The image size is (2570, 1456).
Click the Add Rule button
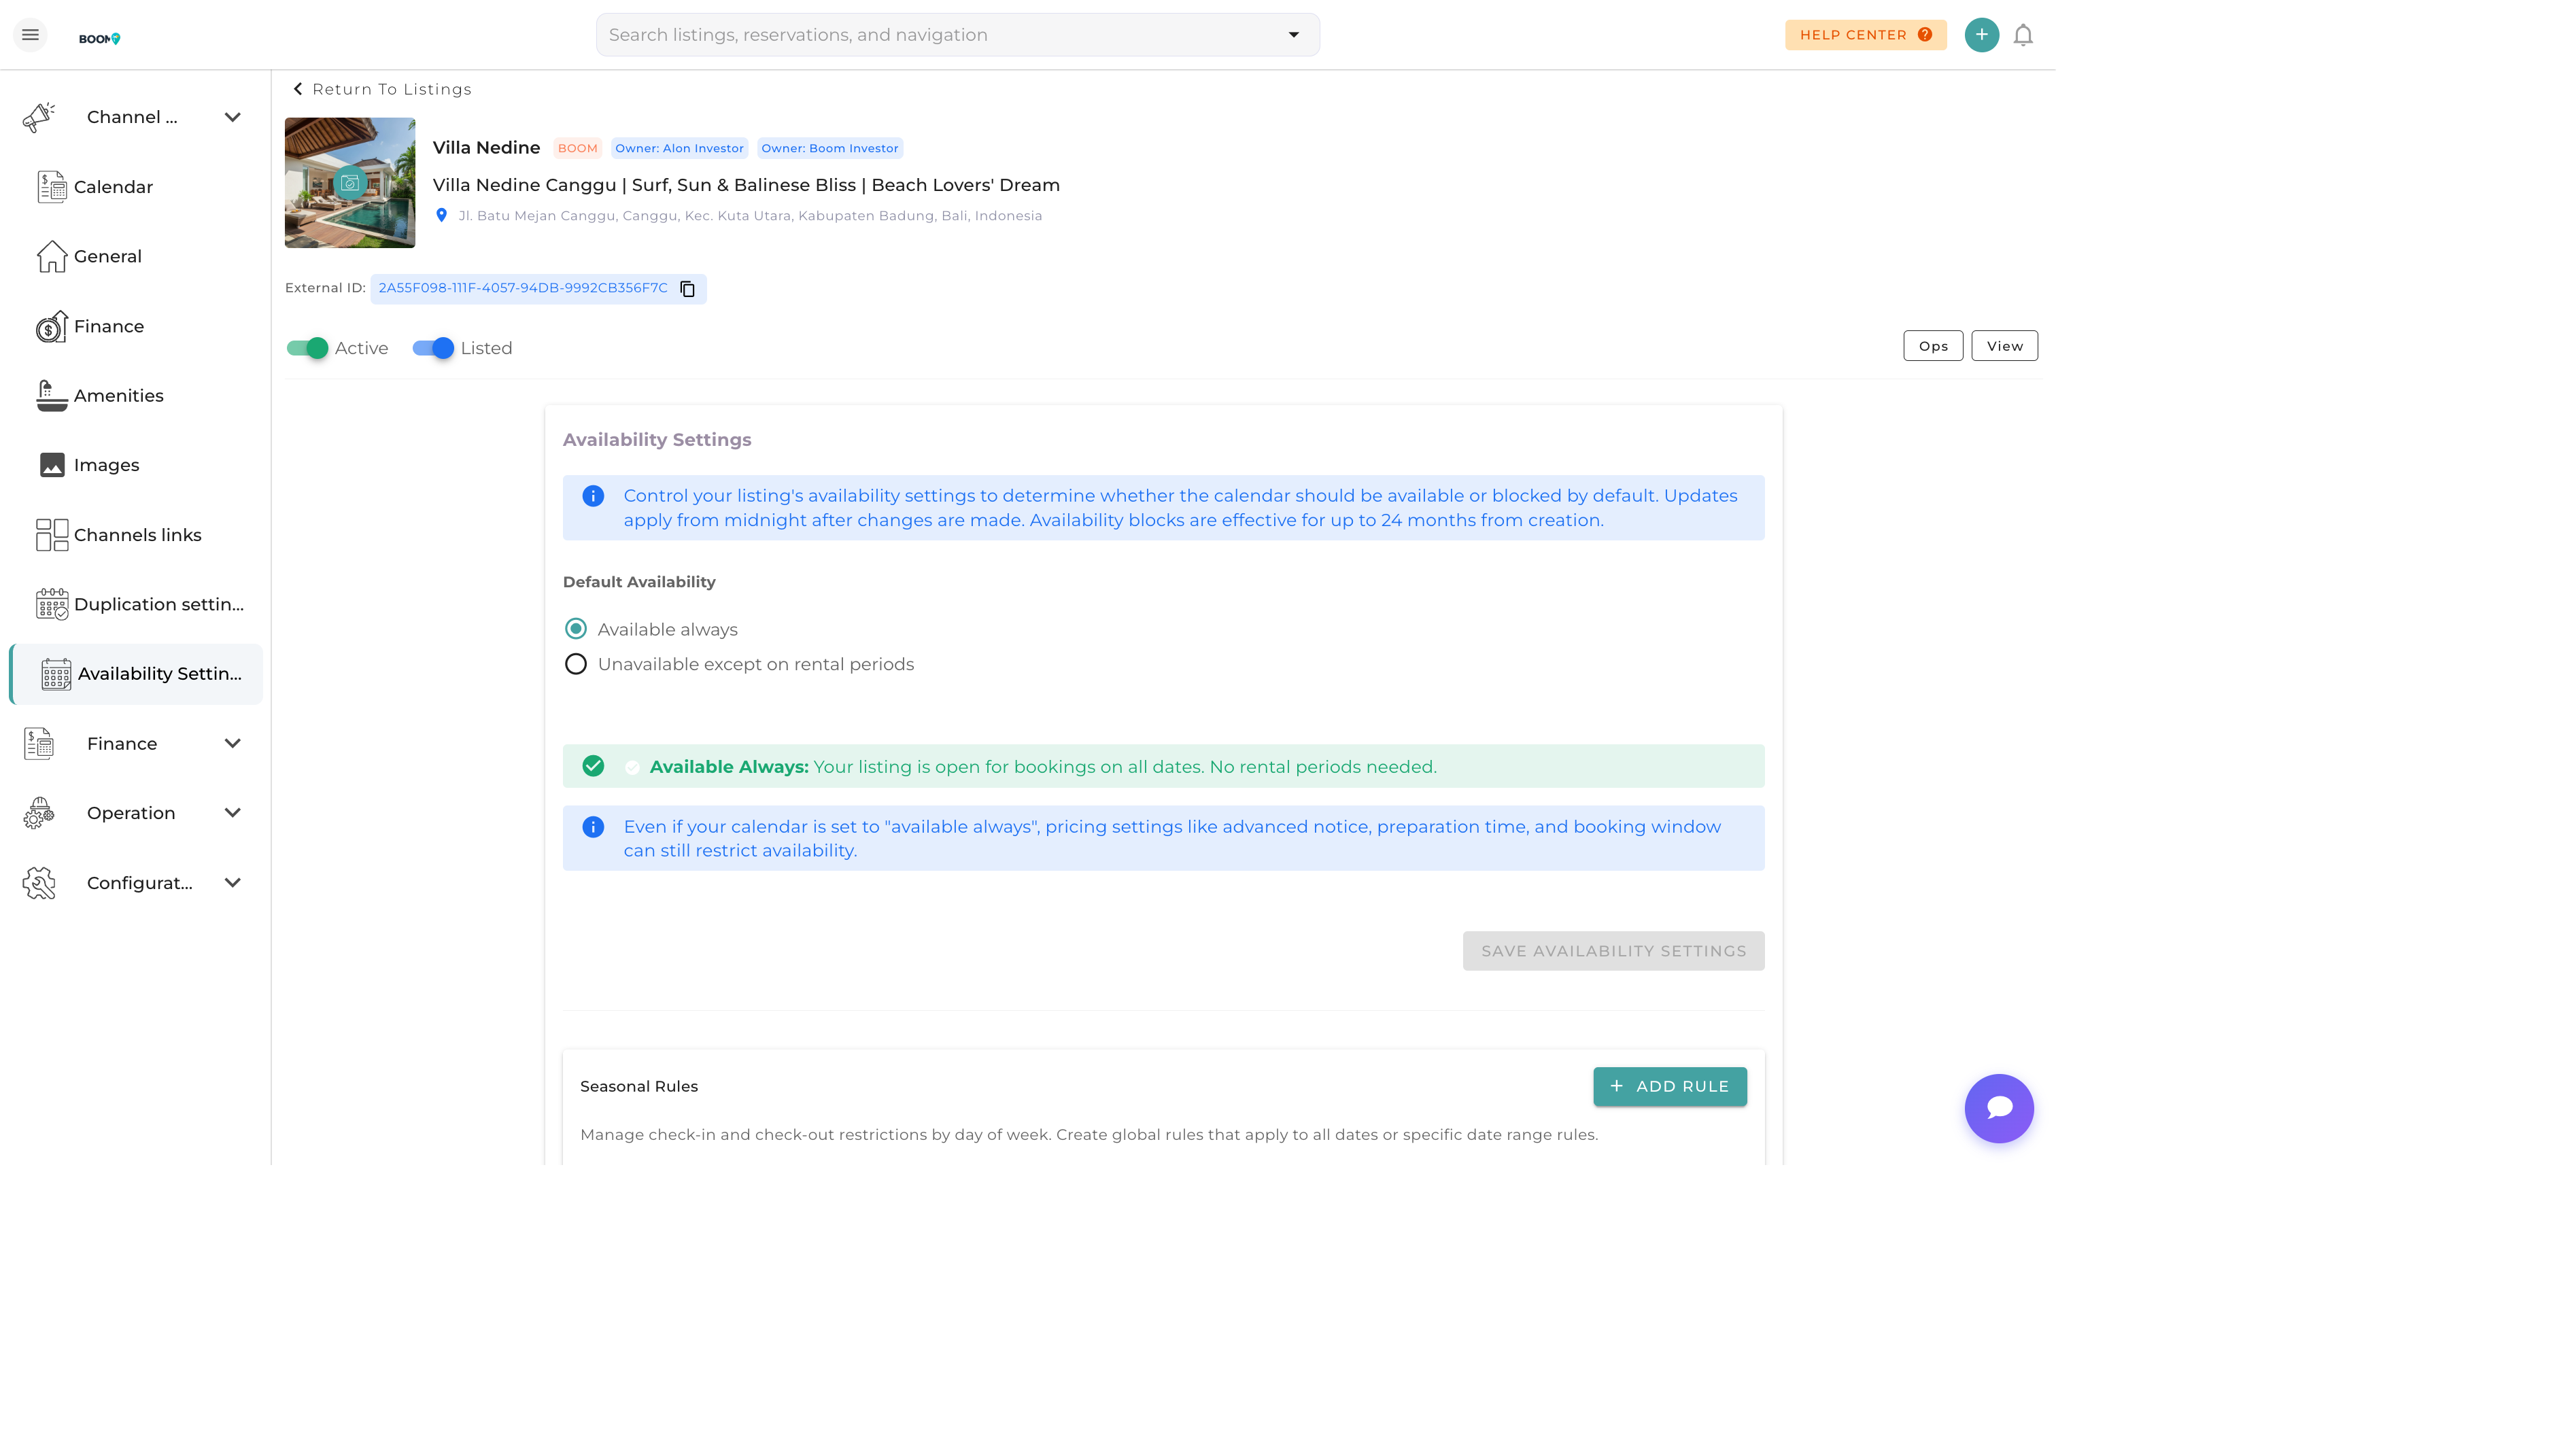coord(1669,1086)
